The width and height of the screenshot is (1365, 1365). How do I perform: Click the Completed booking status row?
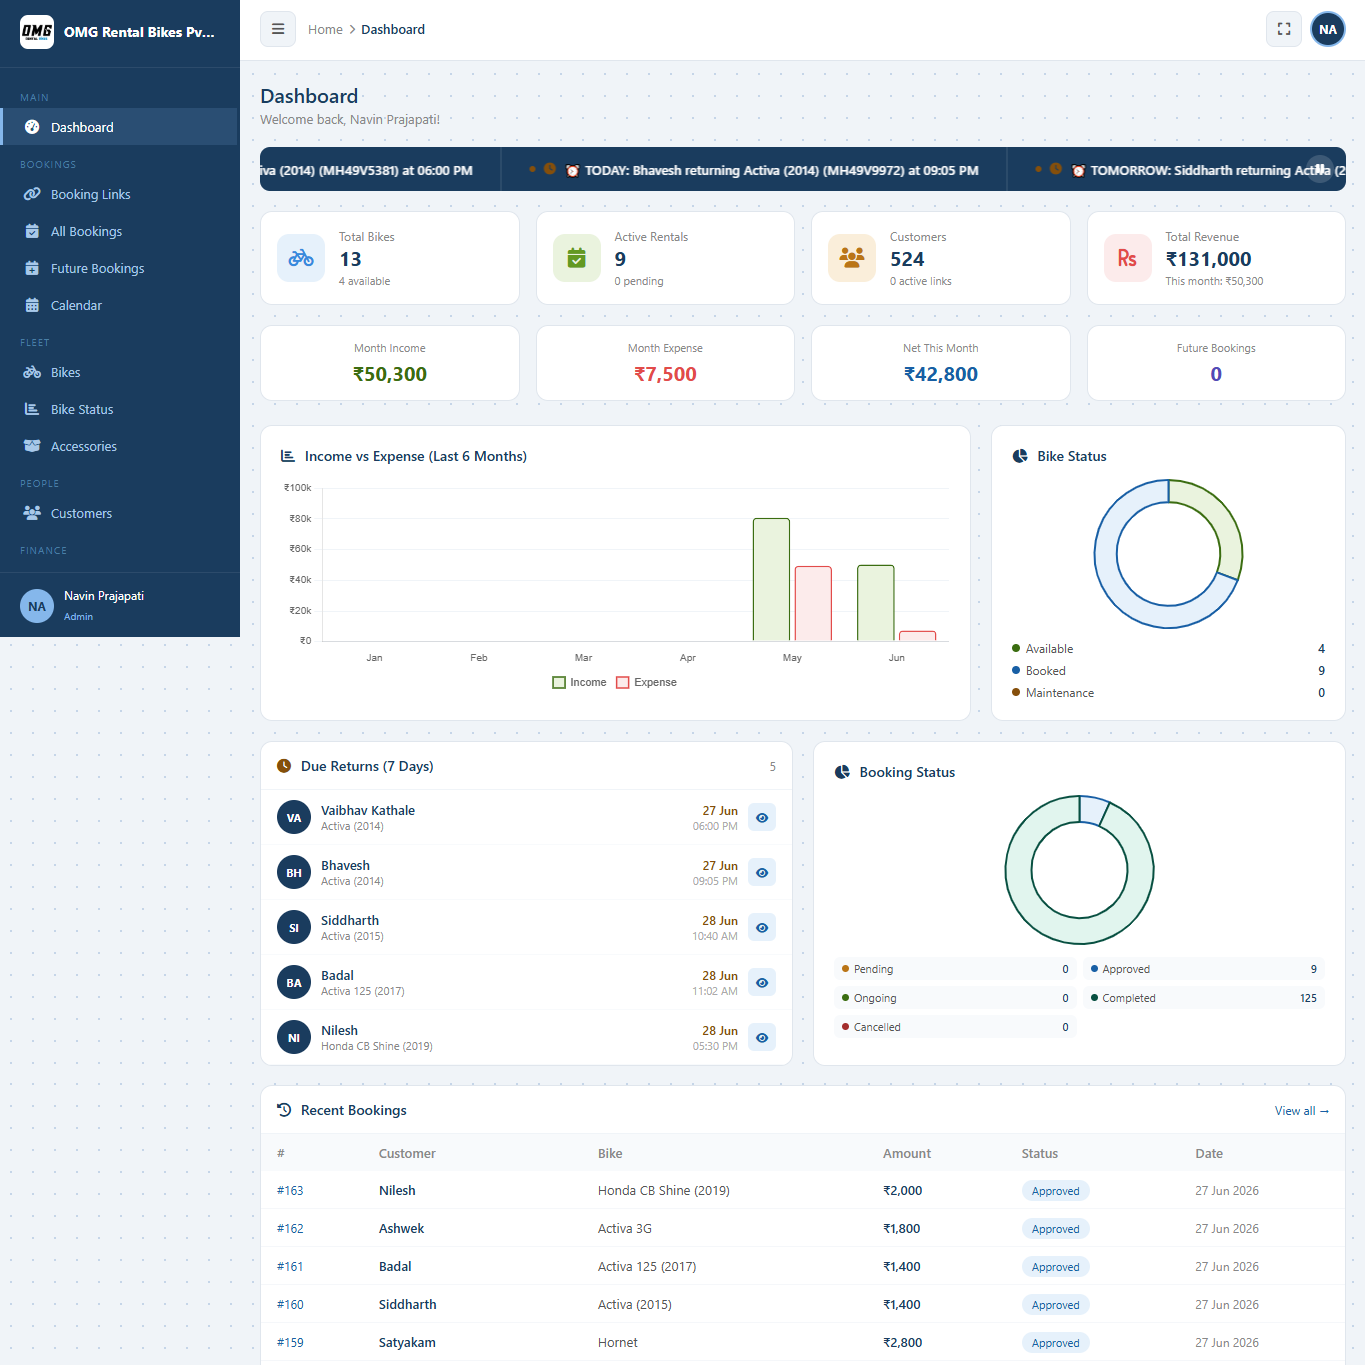[1204, 998]
